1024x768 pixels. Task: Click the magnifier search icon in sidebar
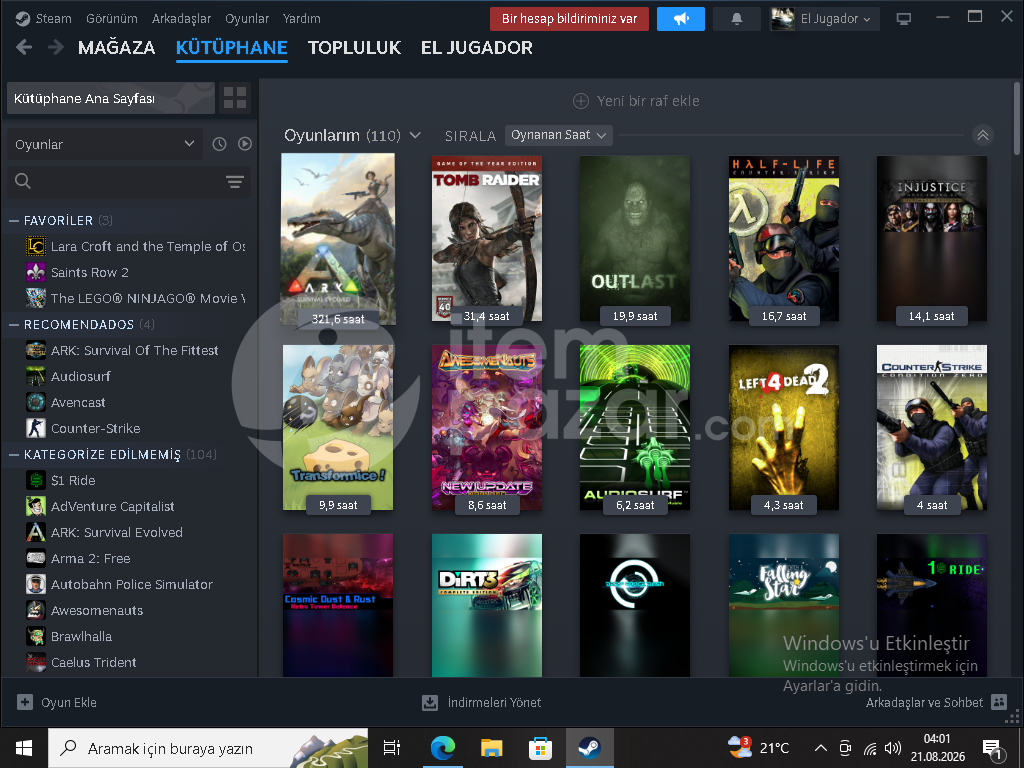click(x=23, y=181)
